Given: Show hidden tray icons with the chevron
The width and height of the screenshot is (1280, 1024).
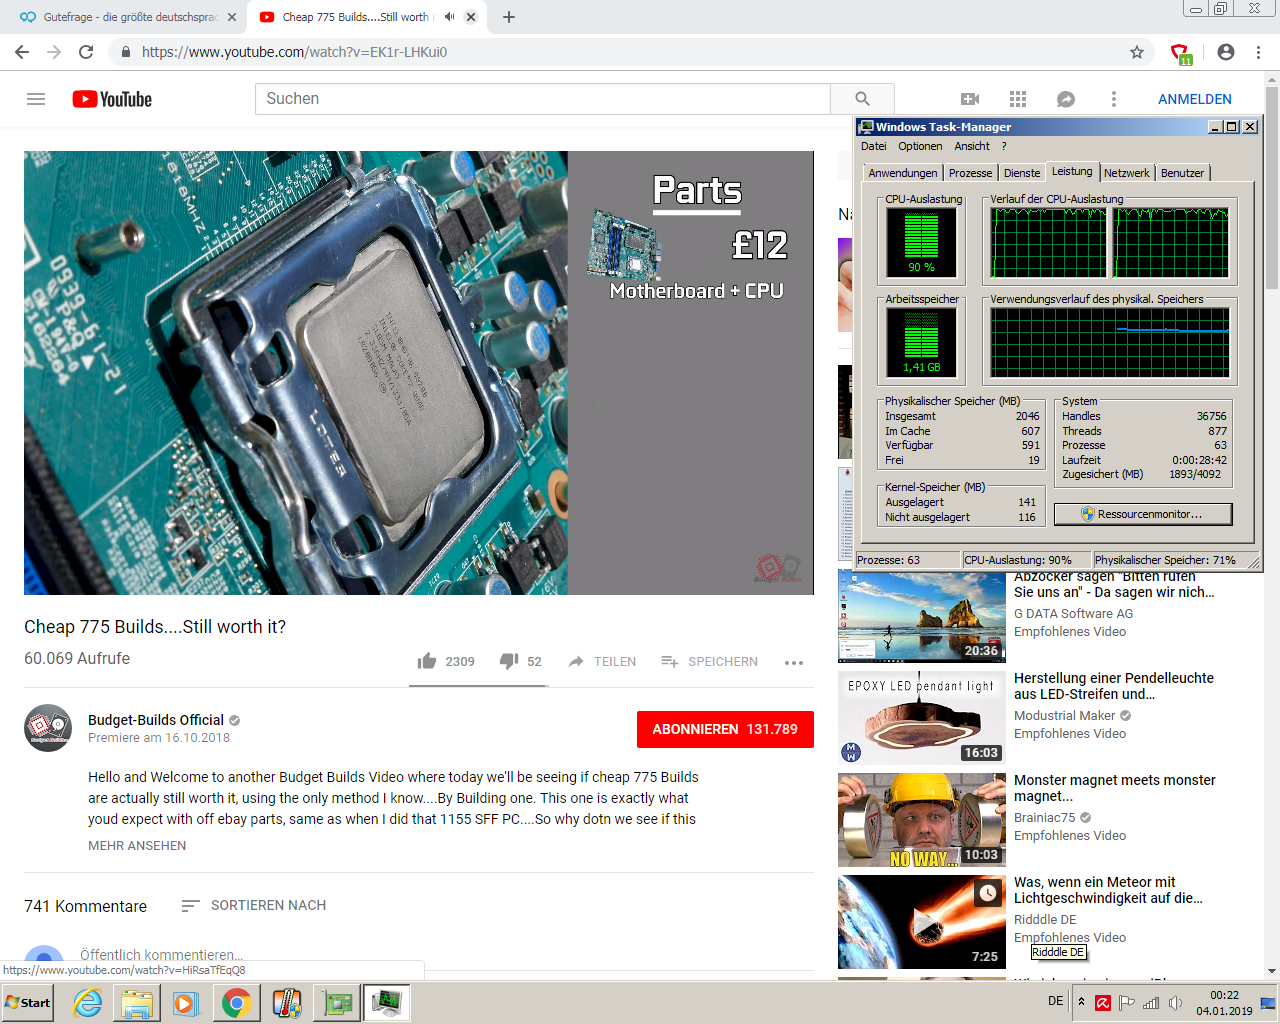Looking at the screenshot, I should coord(1080,1003).
